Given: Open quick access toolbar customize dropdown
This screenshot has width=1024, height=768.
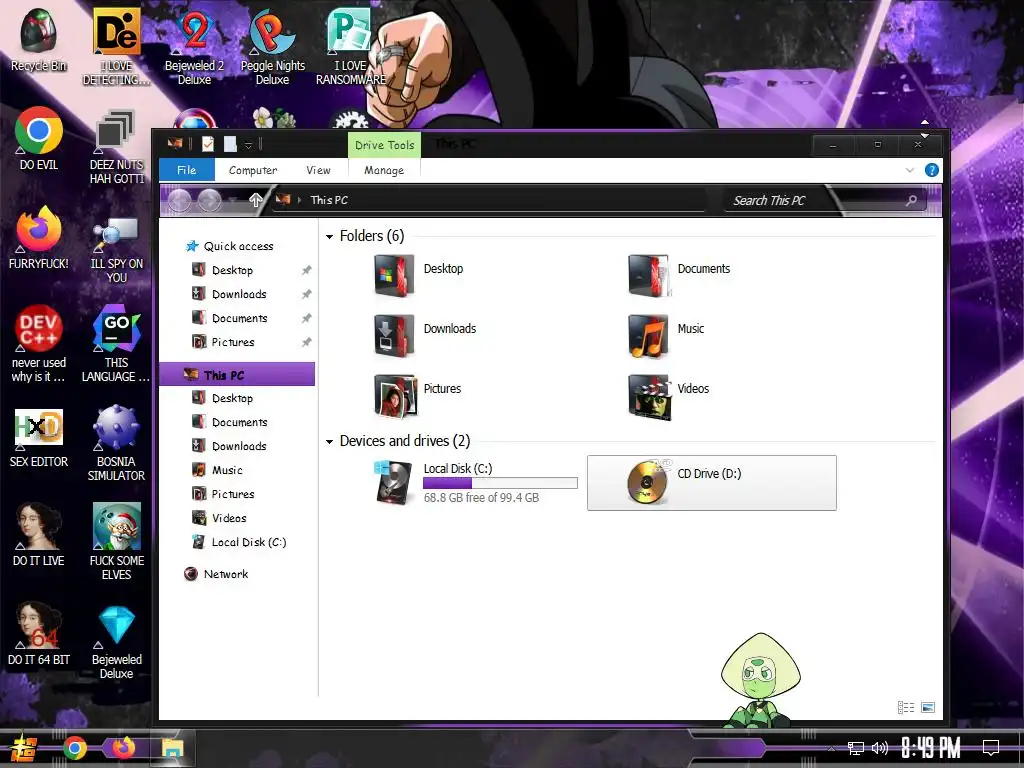Looking at the screenshot, I should click(x=248, y=145).
